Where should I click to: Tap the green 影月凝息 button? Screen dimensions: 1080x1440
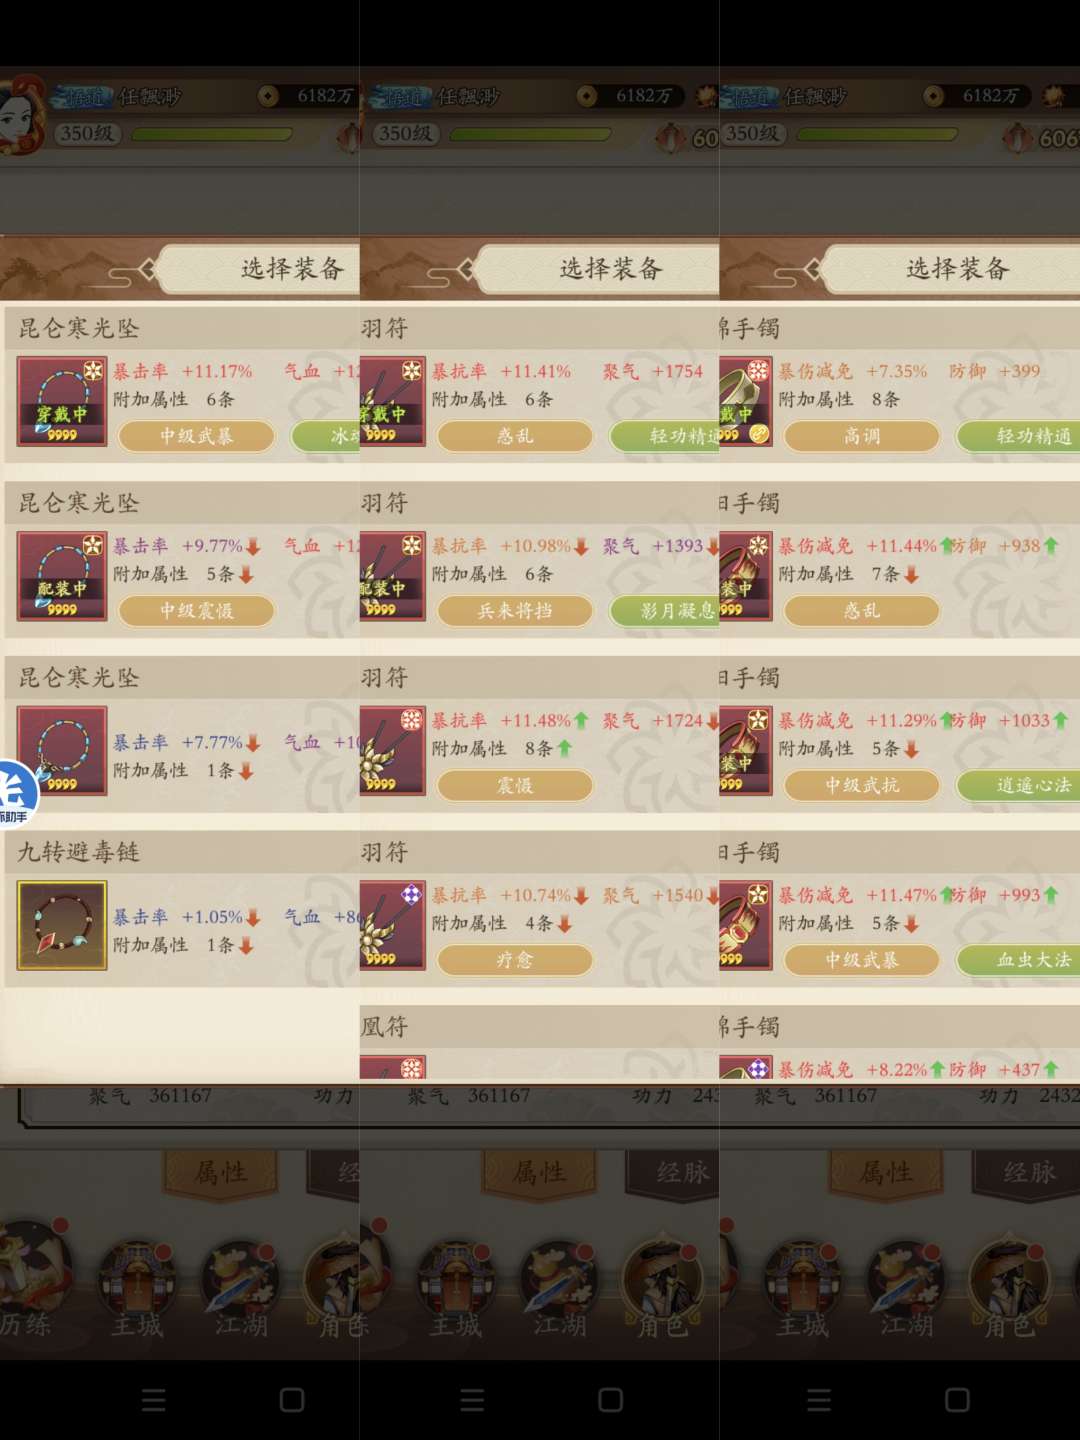665,610
